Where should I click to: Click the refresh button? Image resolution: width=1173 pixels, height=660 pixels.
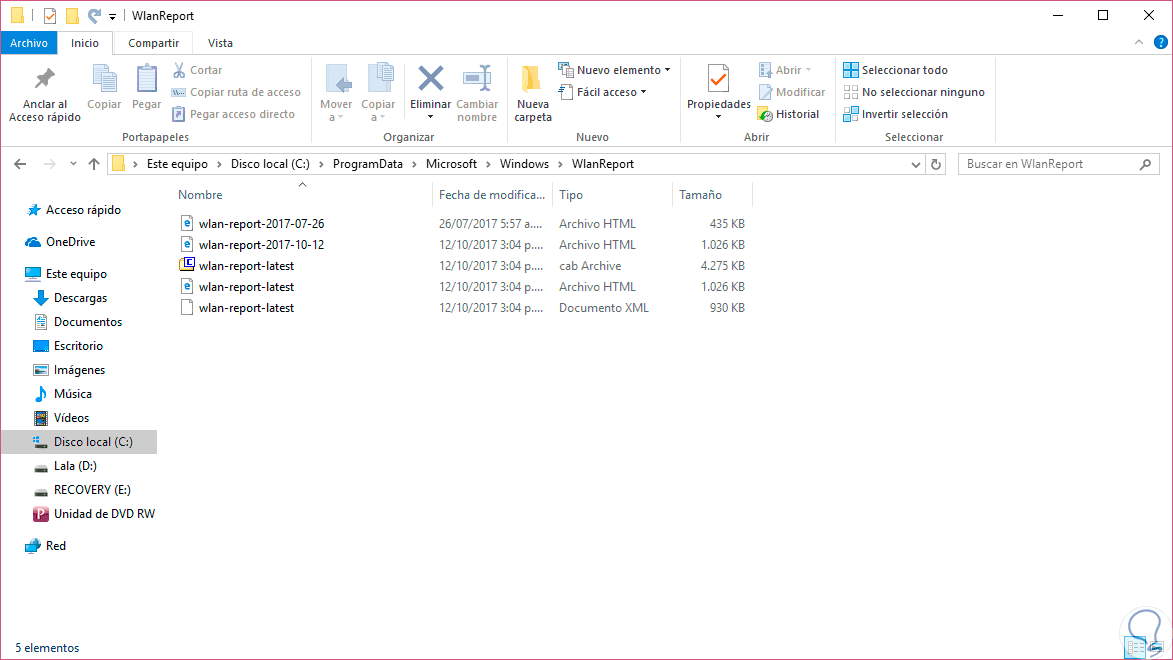click(x=936, y=165)
